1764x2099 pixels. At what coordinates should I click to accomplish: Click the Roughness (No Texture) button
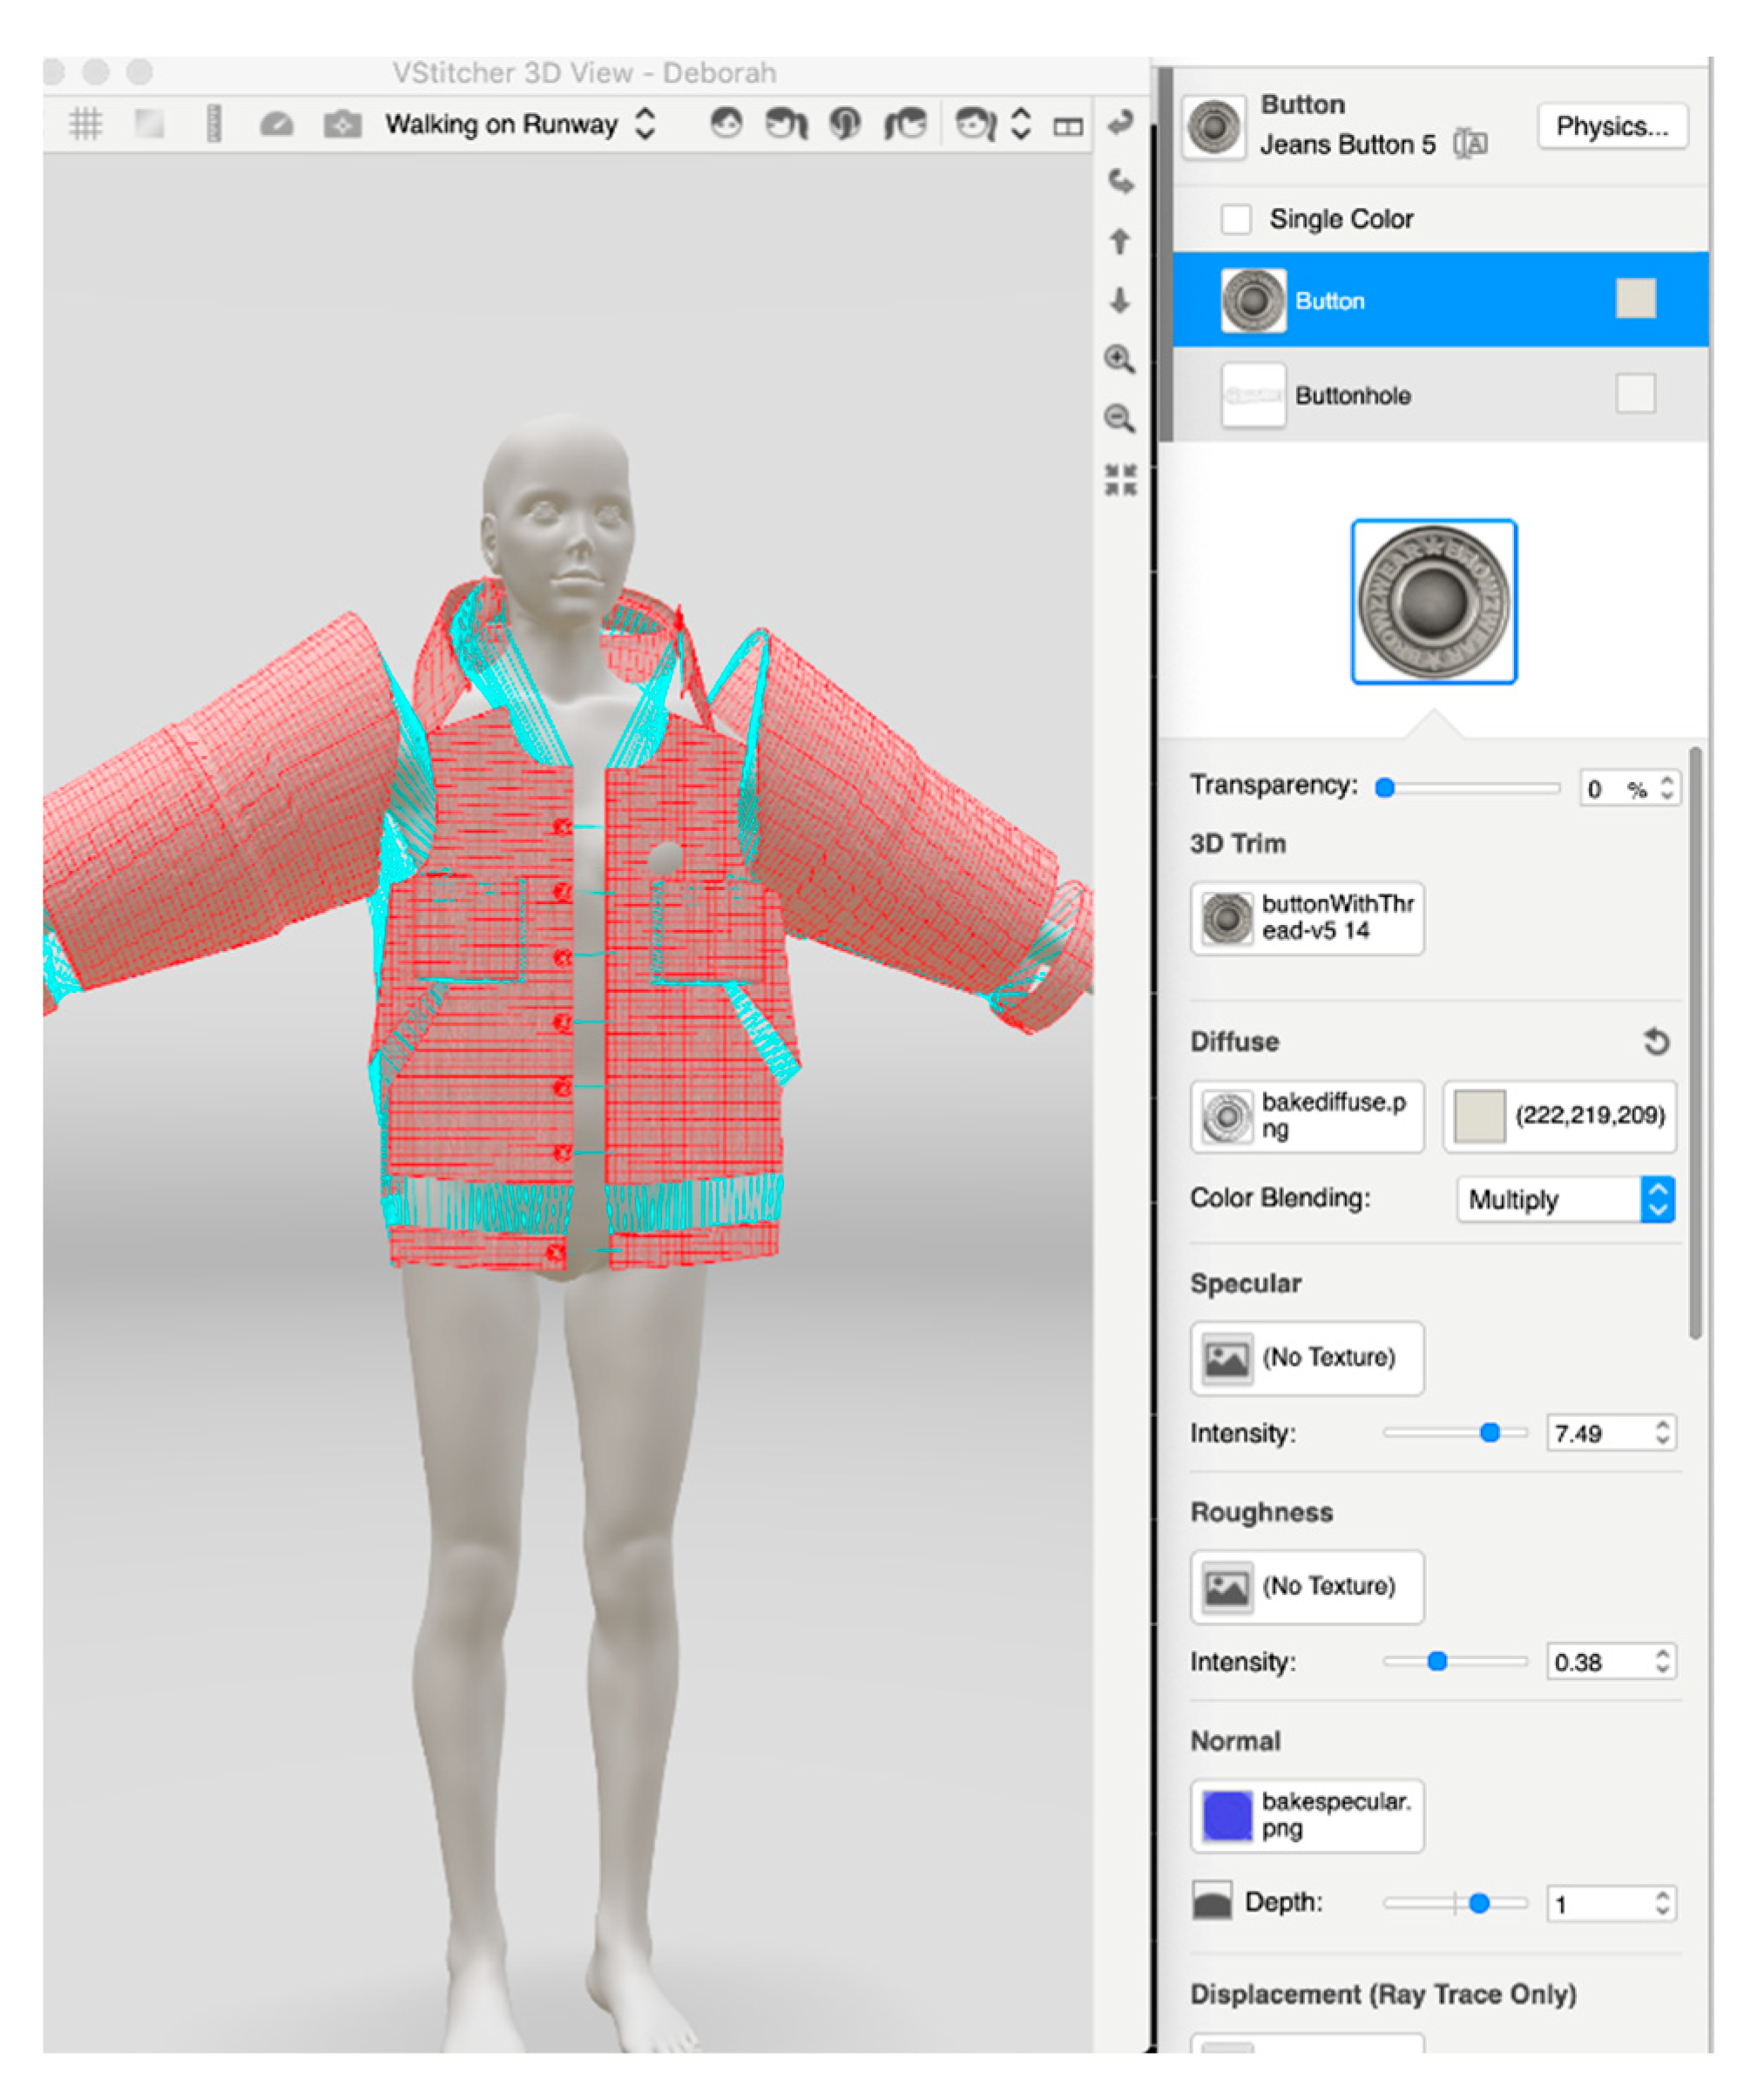point(1307,1587)
